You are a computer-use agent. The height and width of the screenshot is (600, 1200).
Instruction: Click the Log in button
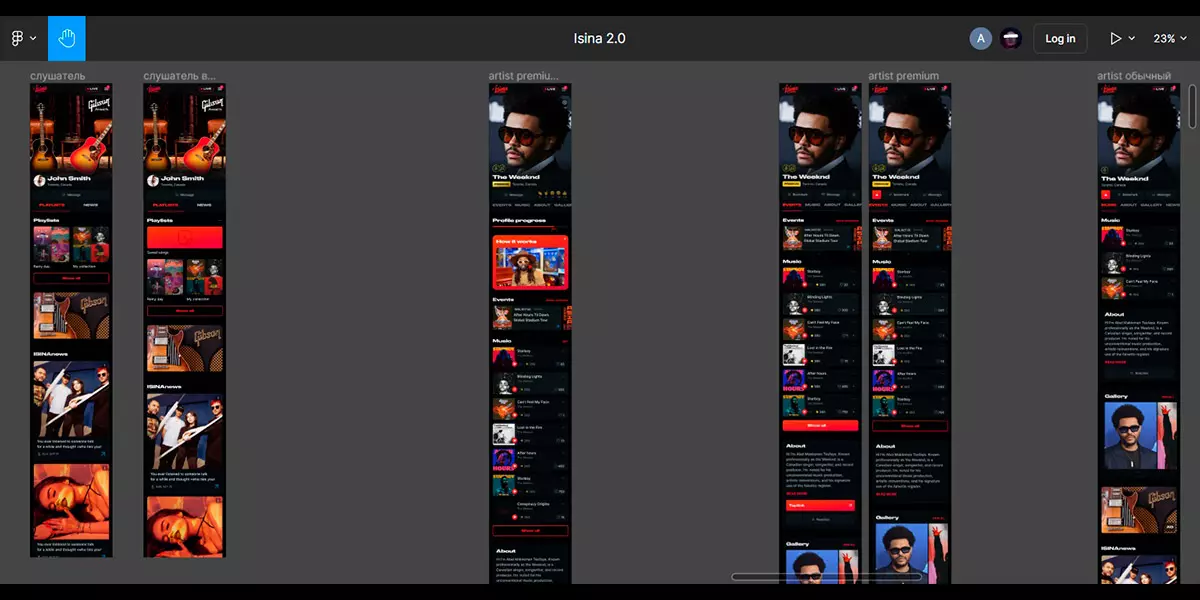tap(1060, 38)
